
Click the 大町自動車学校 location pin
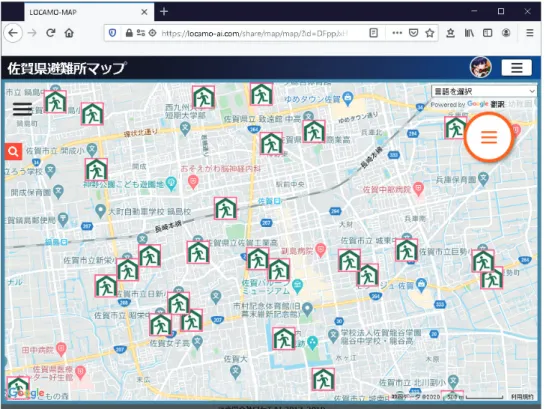tap(100, 210)
